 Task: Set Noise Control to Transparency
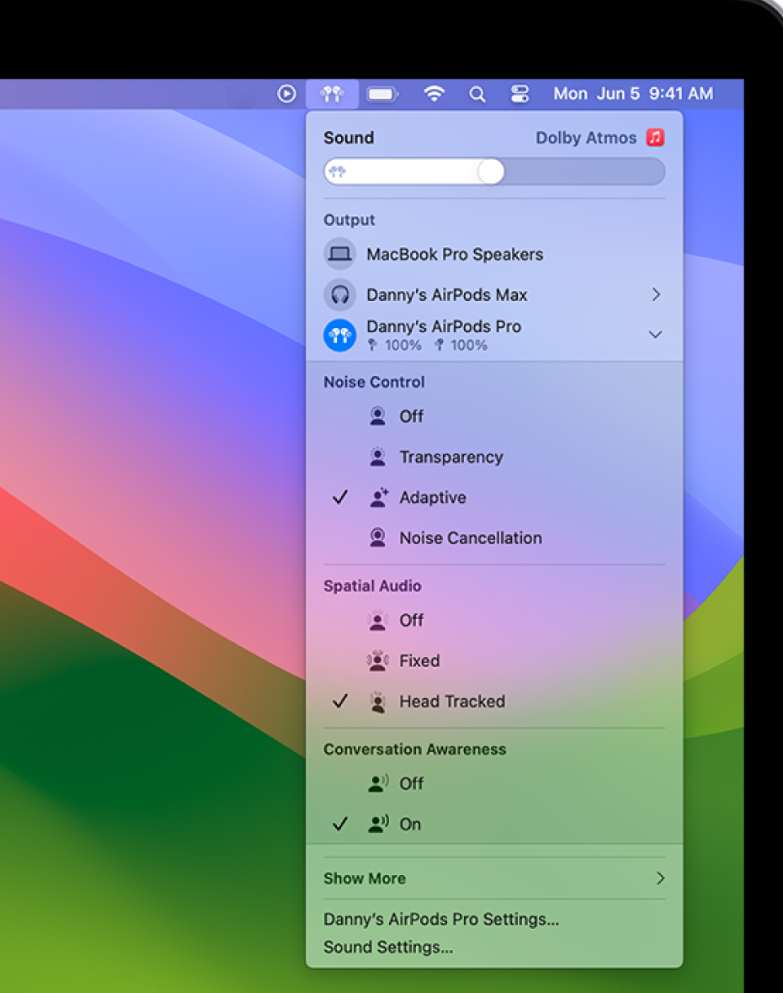pos(450,457)
